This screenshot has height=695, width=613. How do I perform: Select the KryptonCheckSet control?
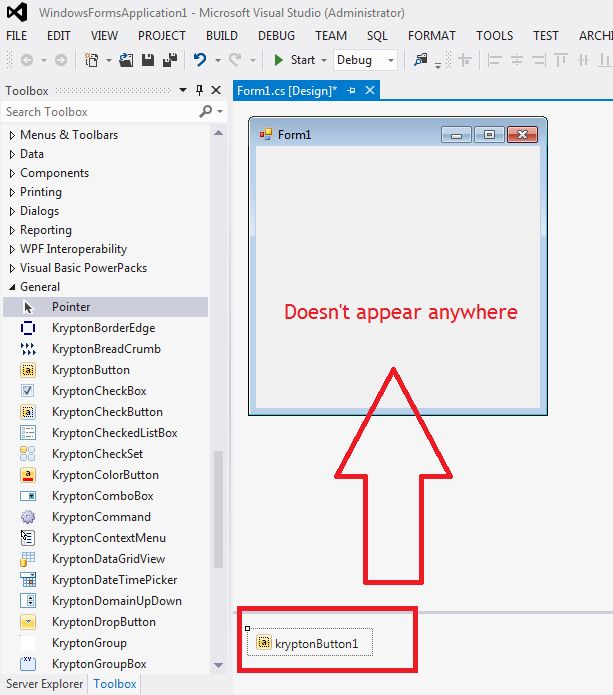pyautogui.click(x=105, y=454)
